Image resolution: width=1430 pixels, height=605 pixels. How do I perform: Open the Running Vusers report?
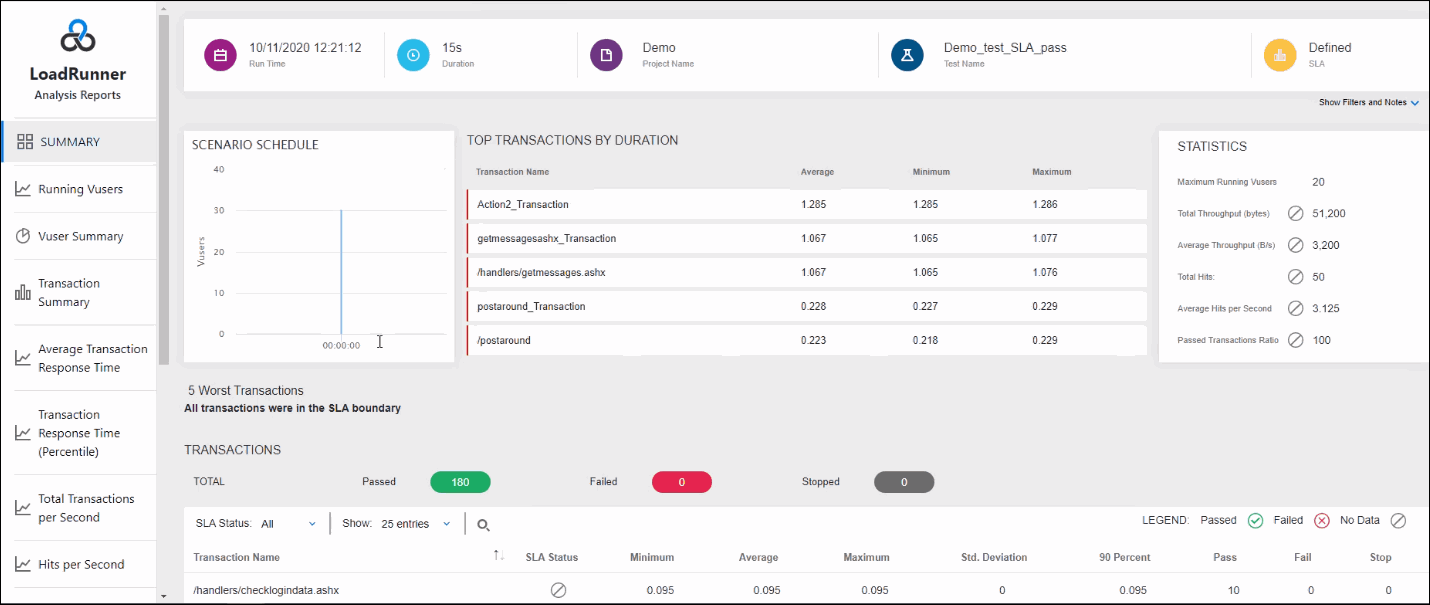coord(80,189)
